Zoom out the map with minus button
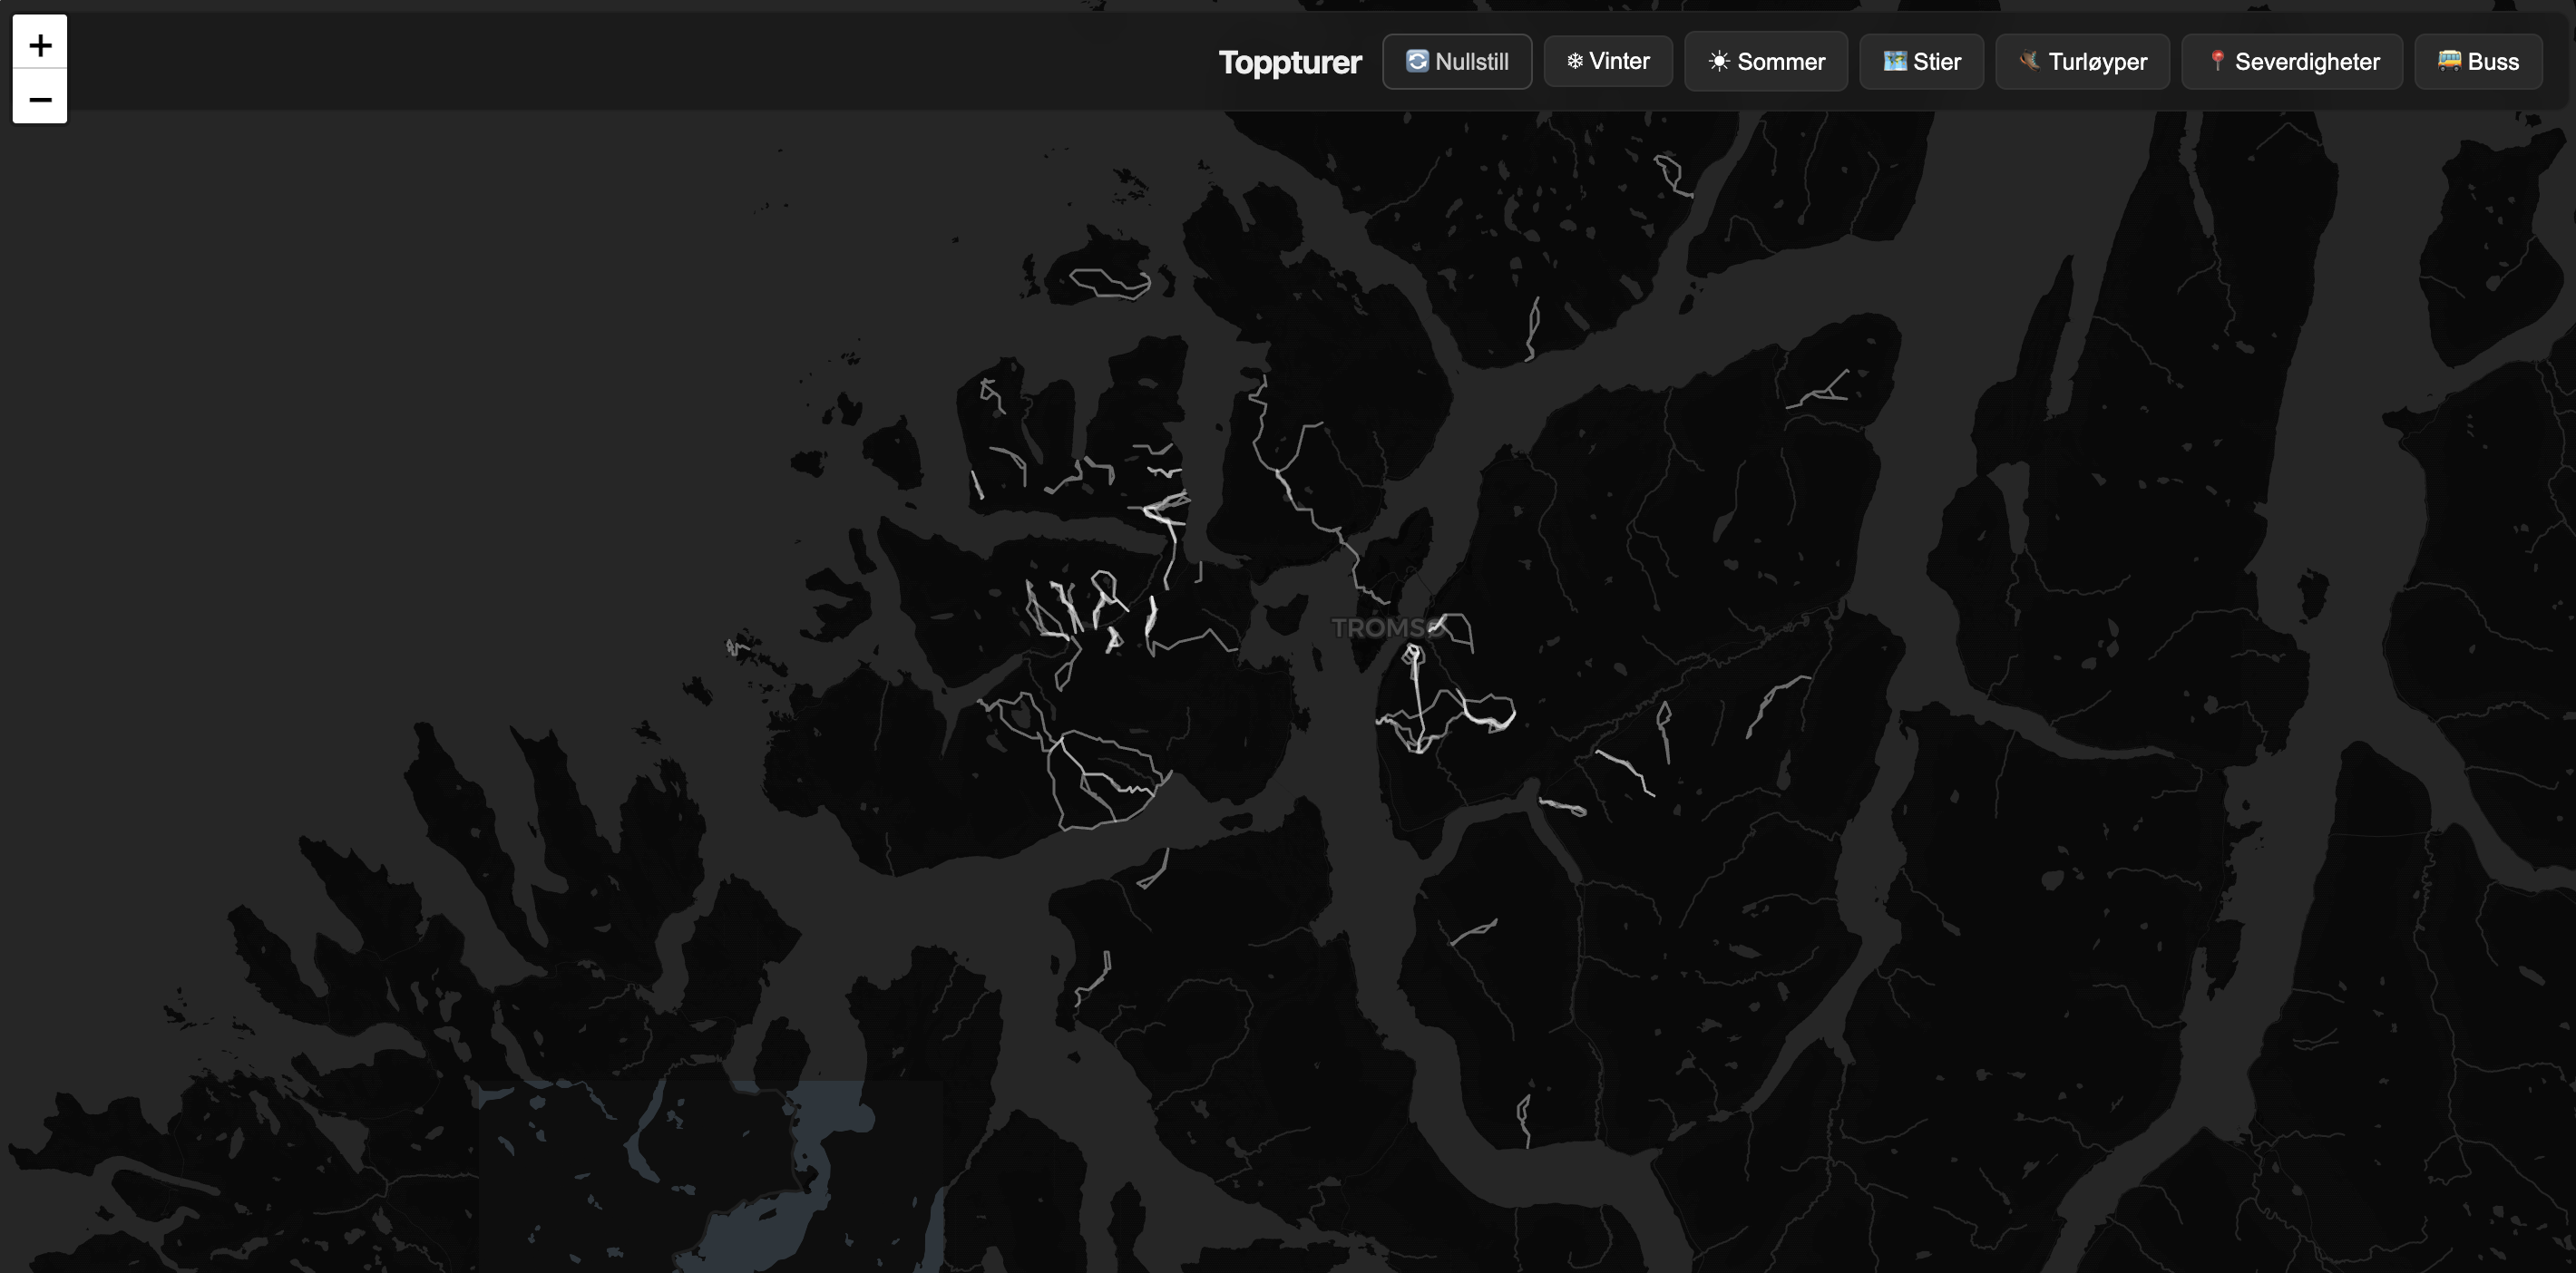2576x1273 pixels. point(40,98)
